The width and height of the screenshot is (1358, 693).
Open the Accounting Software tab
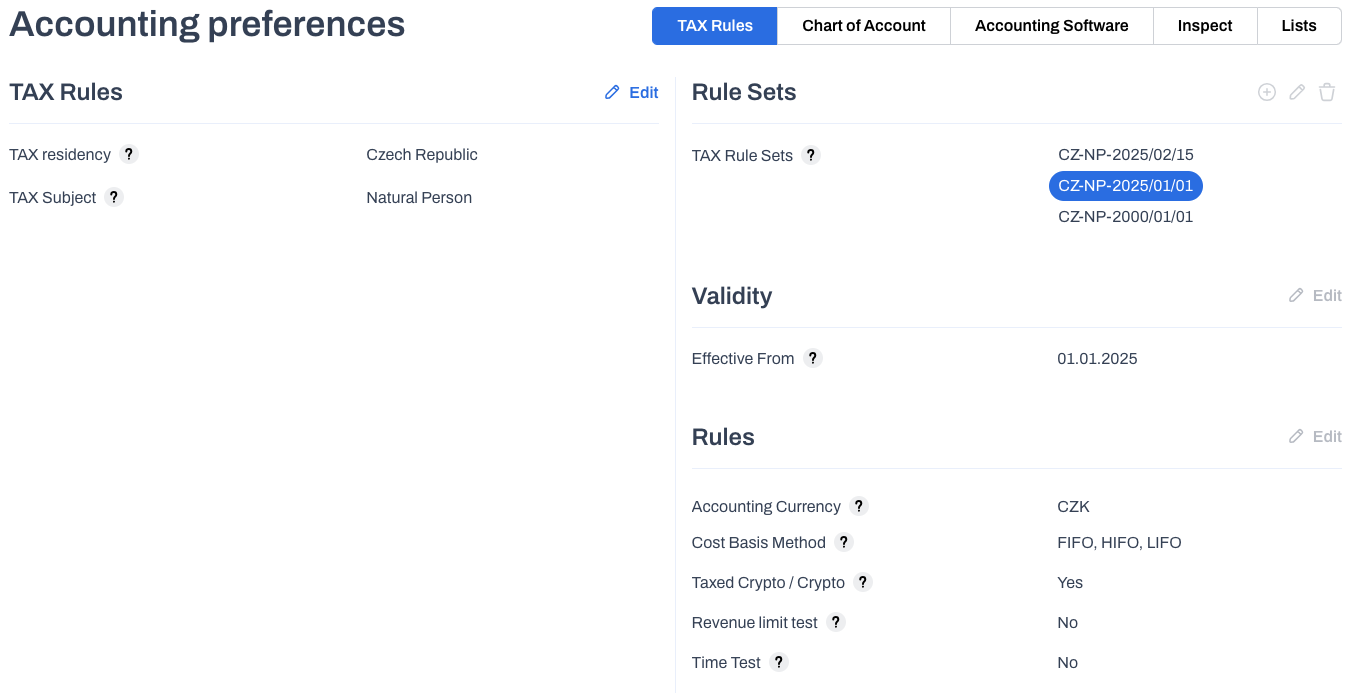1052,26
